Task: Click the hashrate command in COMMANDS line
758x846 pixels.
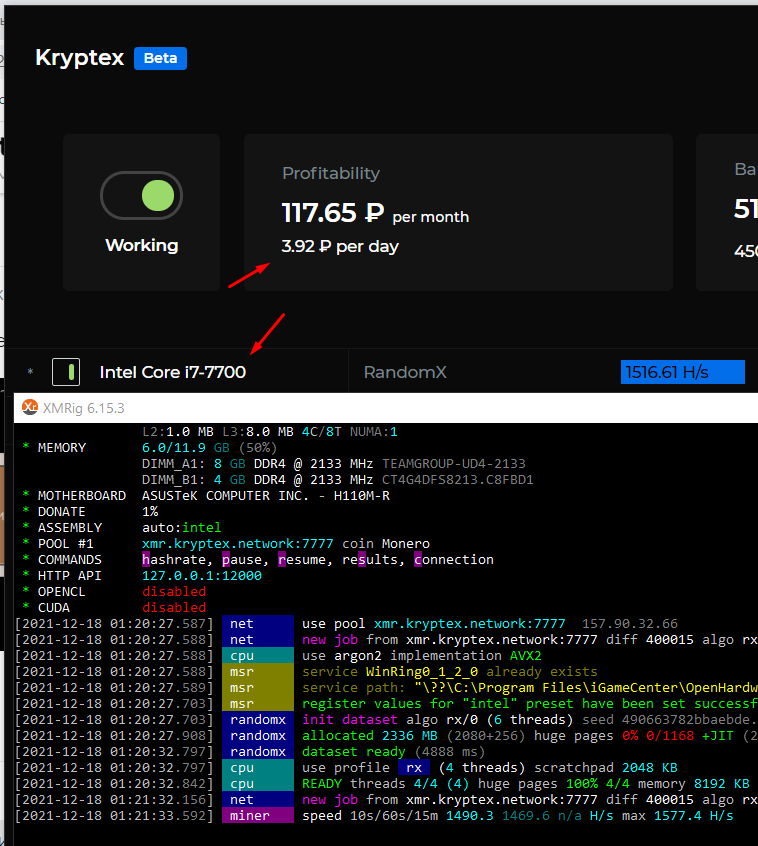Action: point(174,560)
